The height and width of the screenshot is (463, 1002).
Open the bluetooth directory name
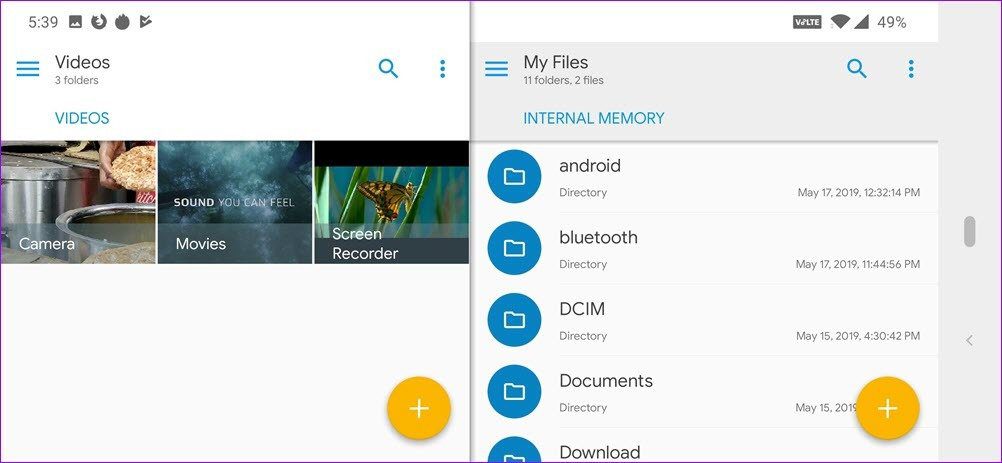coord(598,238)
